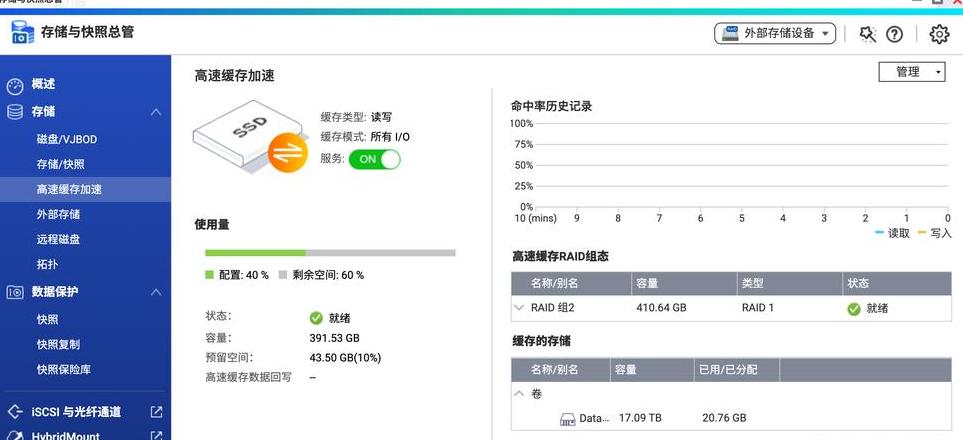Click the orange read-write arrows badge

tap(287, 152)
